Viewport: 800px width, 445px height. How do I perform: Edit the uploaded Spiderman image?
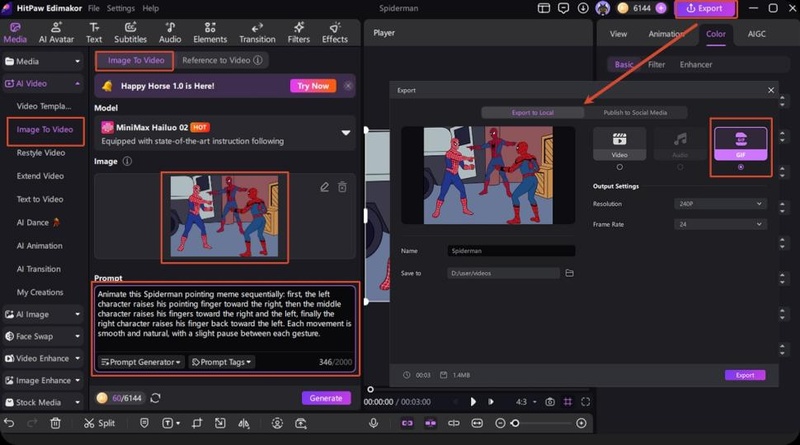324,187
